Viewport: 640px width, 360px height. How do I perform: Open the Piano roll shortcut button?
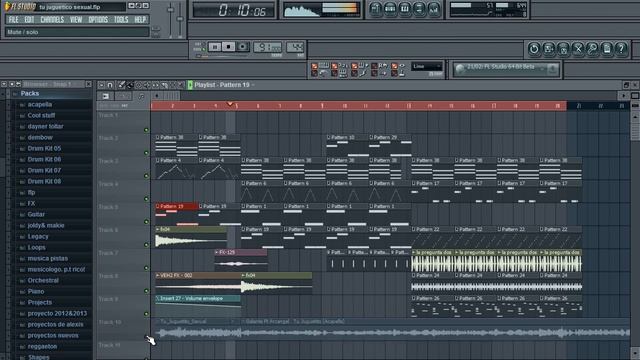(404, 9)
